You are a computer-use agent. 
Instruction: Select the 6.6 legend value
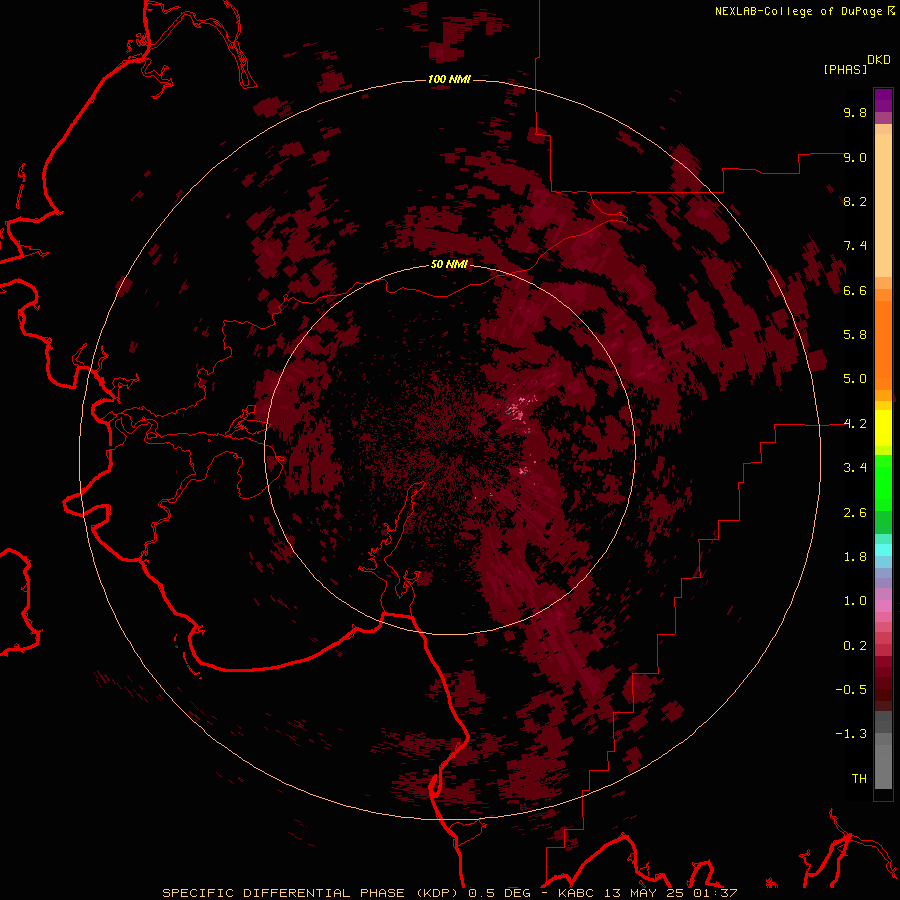(x=855, y=290)
